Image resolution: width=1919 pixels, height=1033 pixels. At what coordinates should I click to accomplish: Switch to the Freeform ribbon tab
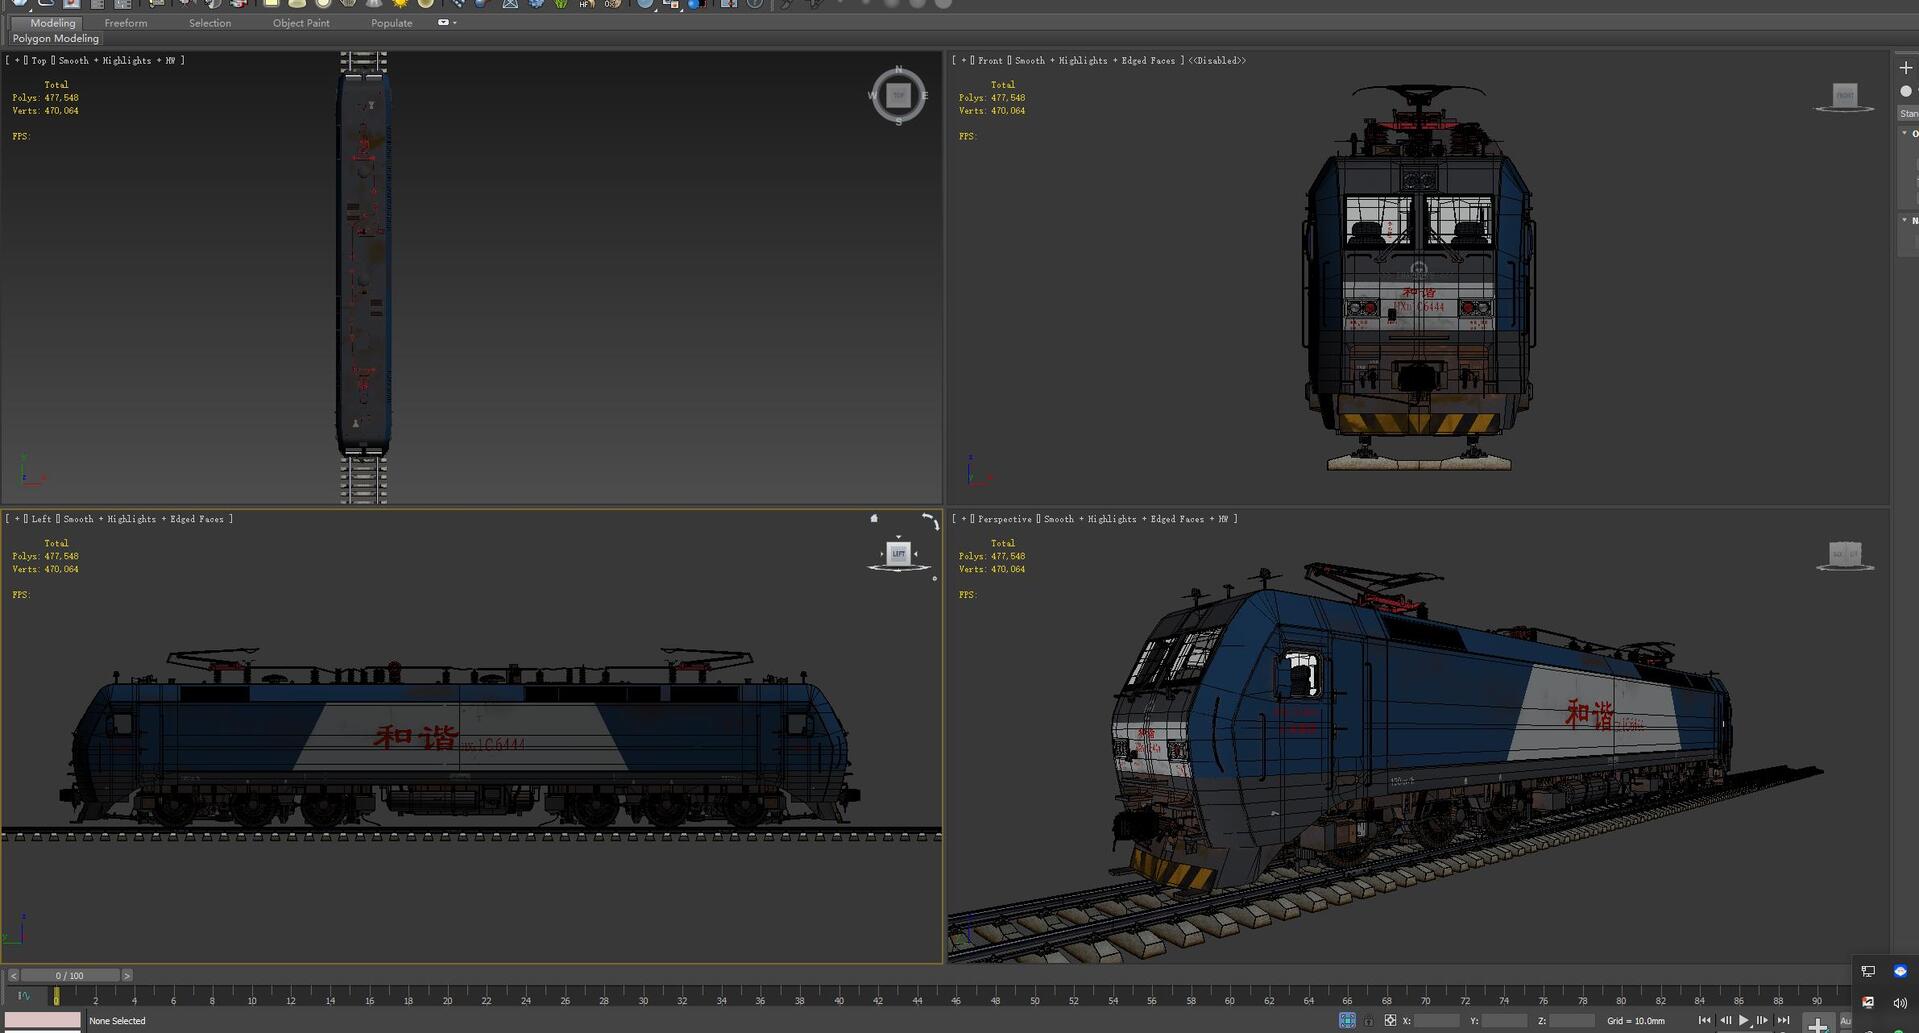coord(126,23)
